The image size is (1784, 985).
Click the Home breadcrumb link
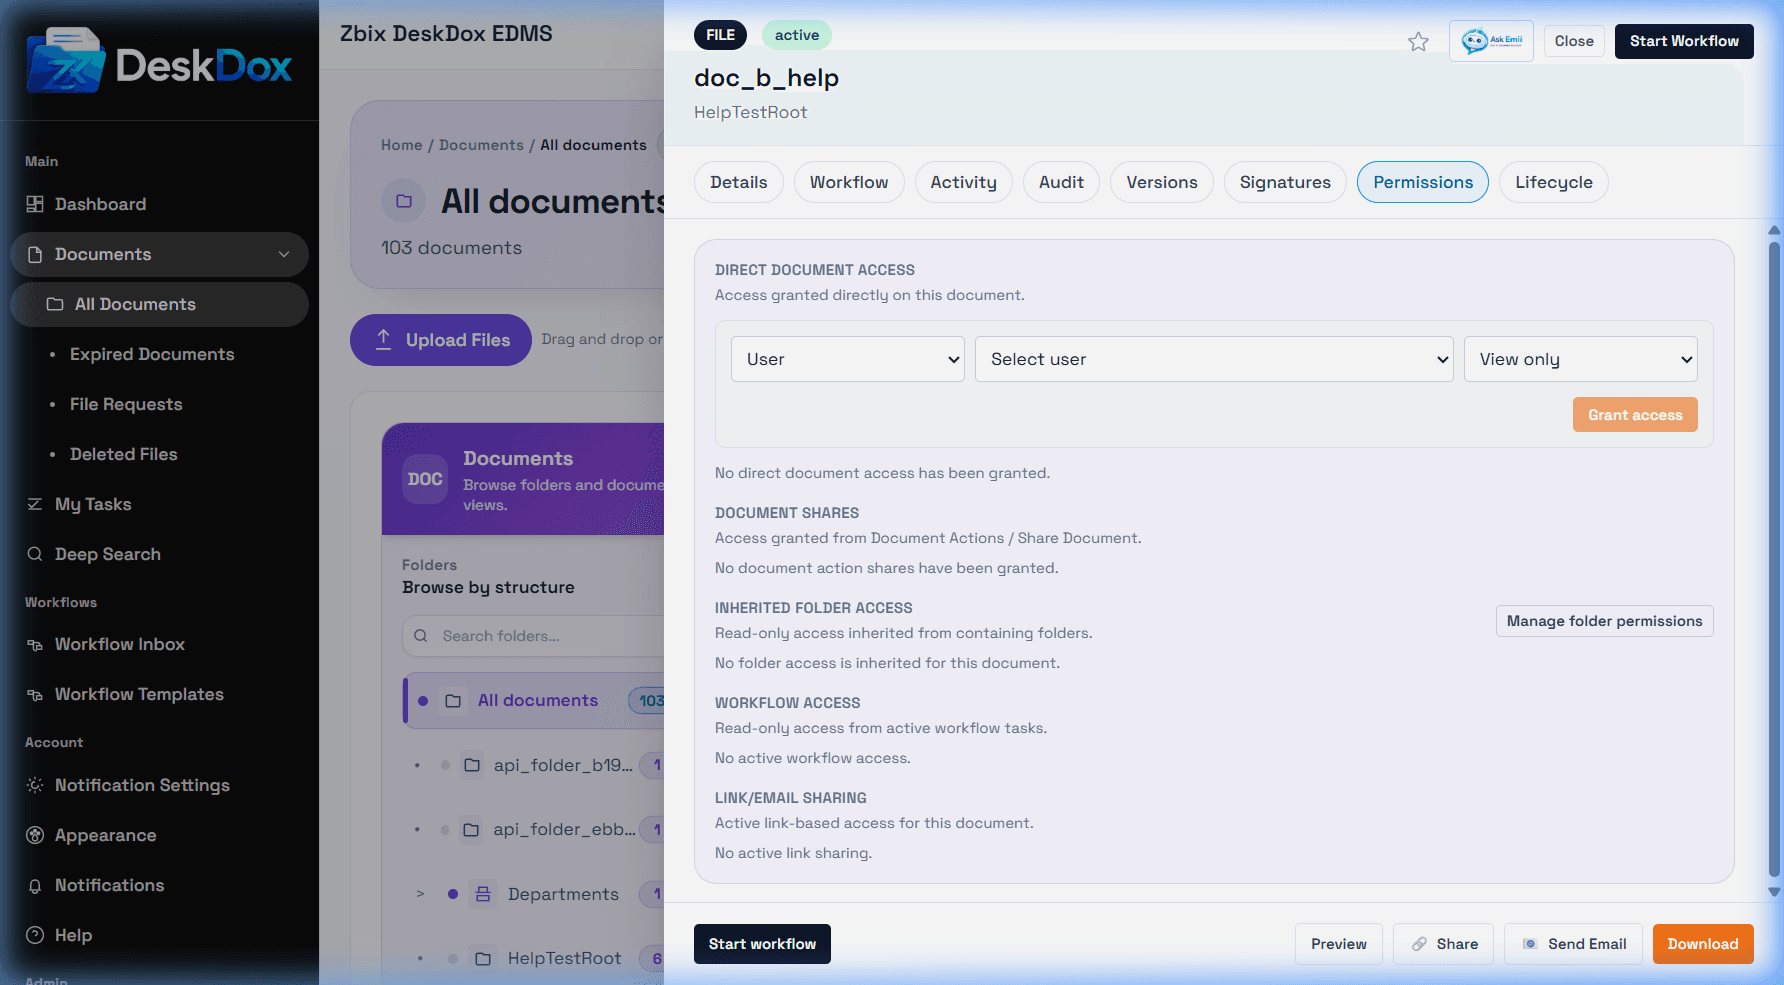402,145
